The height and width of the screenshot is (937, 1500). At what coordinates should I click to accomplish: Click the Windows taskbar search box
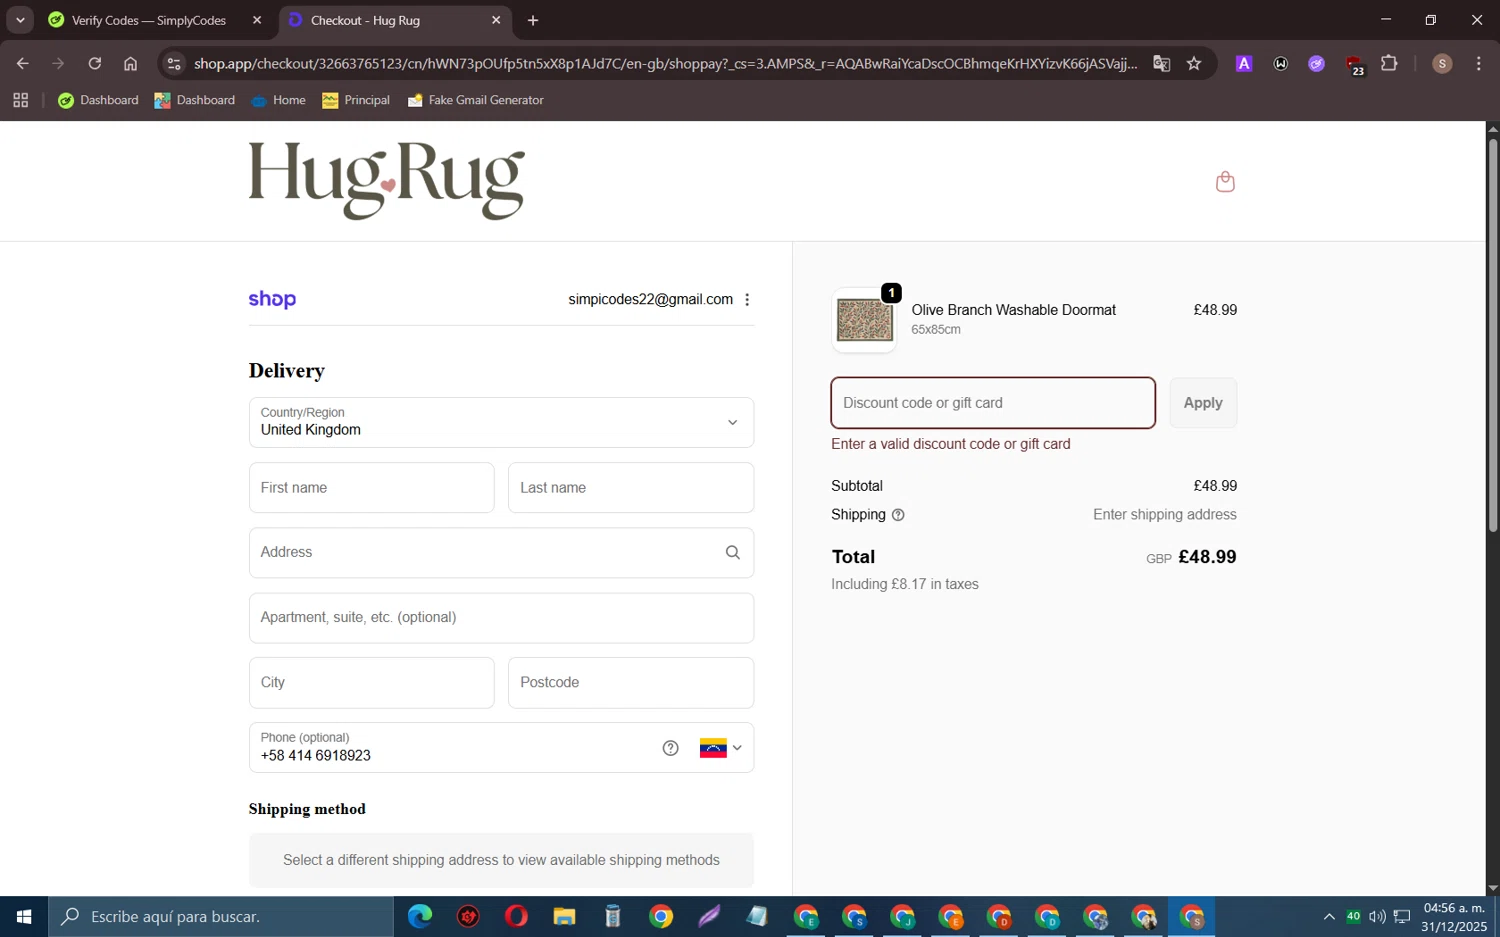[221, 916]
